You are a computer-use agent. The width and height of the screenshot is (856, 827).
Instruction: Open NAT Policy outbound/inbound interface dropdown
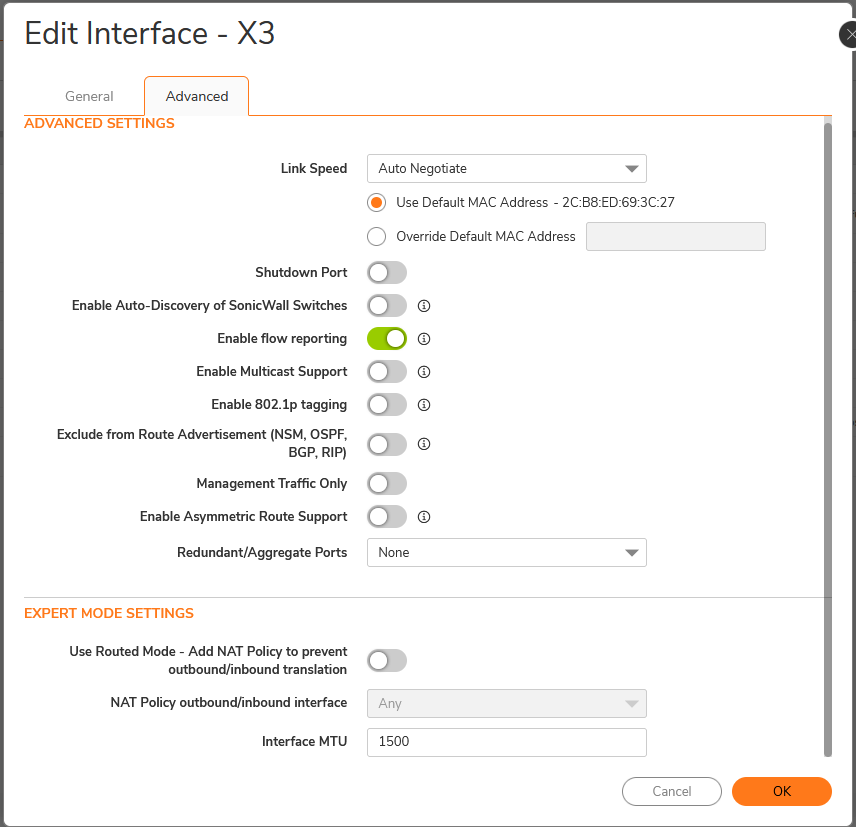[506, 704]
